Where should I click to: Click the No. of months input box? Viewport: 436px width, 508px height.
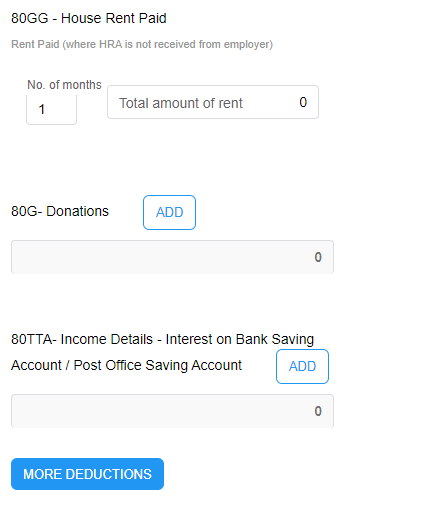[x=51, y=109]
